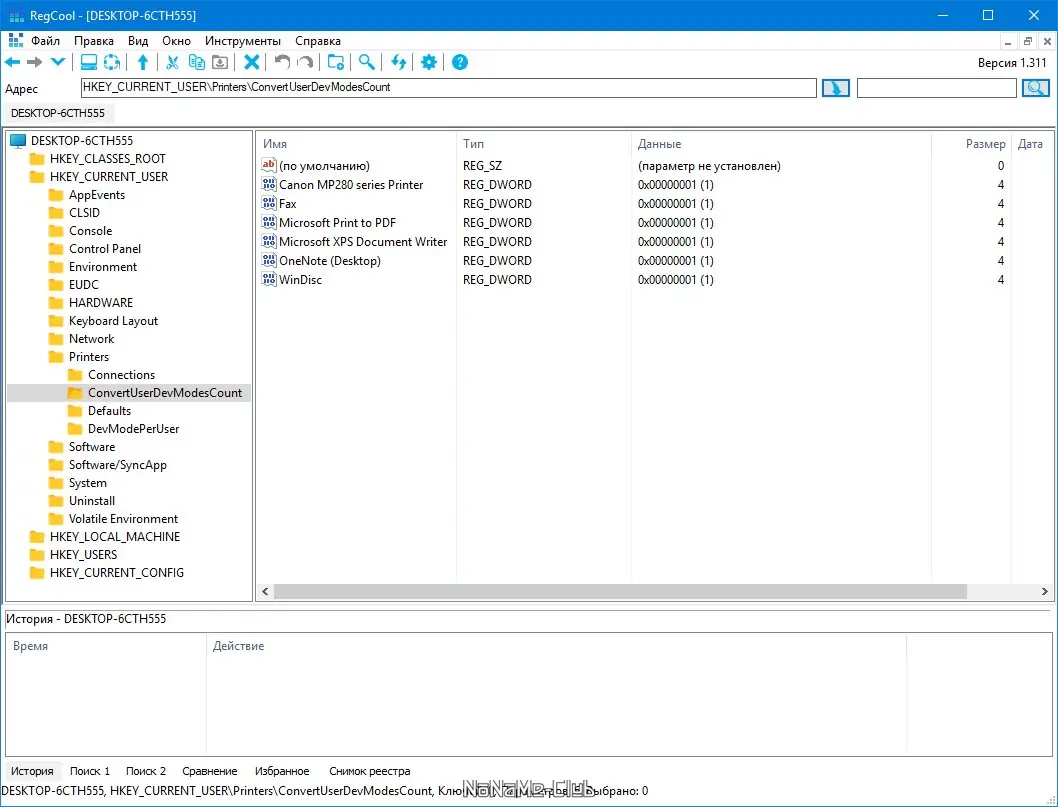Click the scissors cut icon
Image resolution: width=1058 pixels, height=807 pixels.
(173, 62)
